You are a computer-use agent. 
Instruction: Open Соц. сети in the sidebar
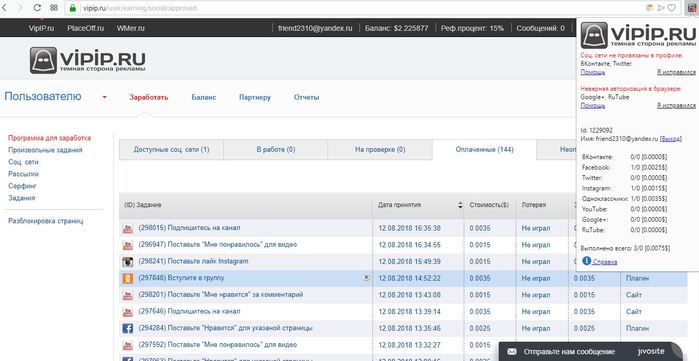[23, 162]
